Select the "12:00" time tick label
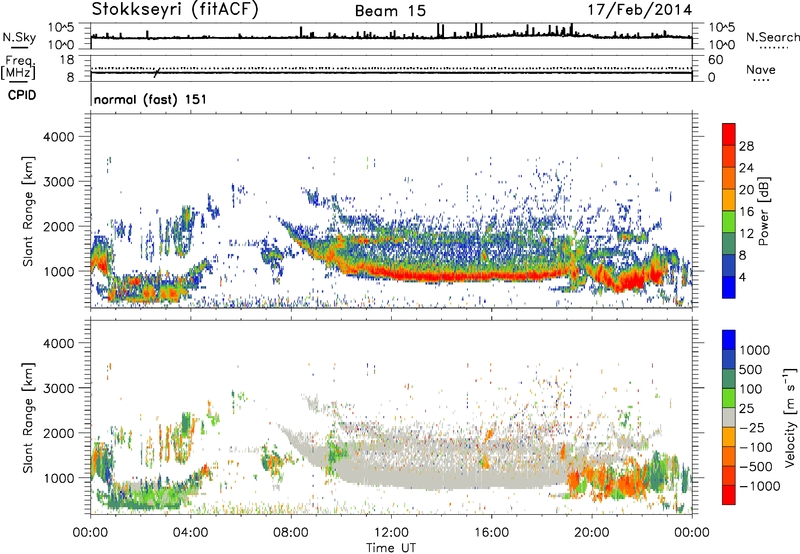Image resolution: width=800 pixels, height=554 pixels. pos(391,533)
